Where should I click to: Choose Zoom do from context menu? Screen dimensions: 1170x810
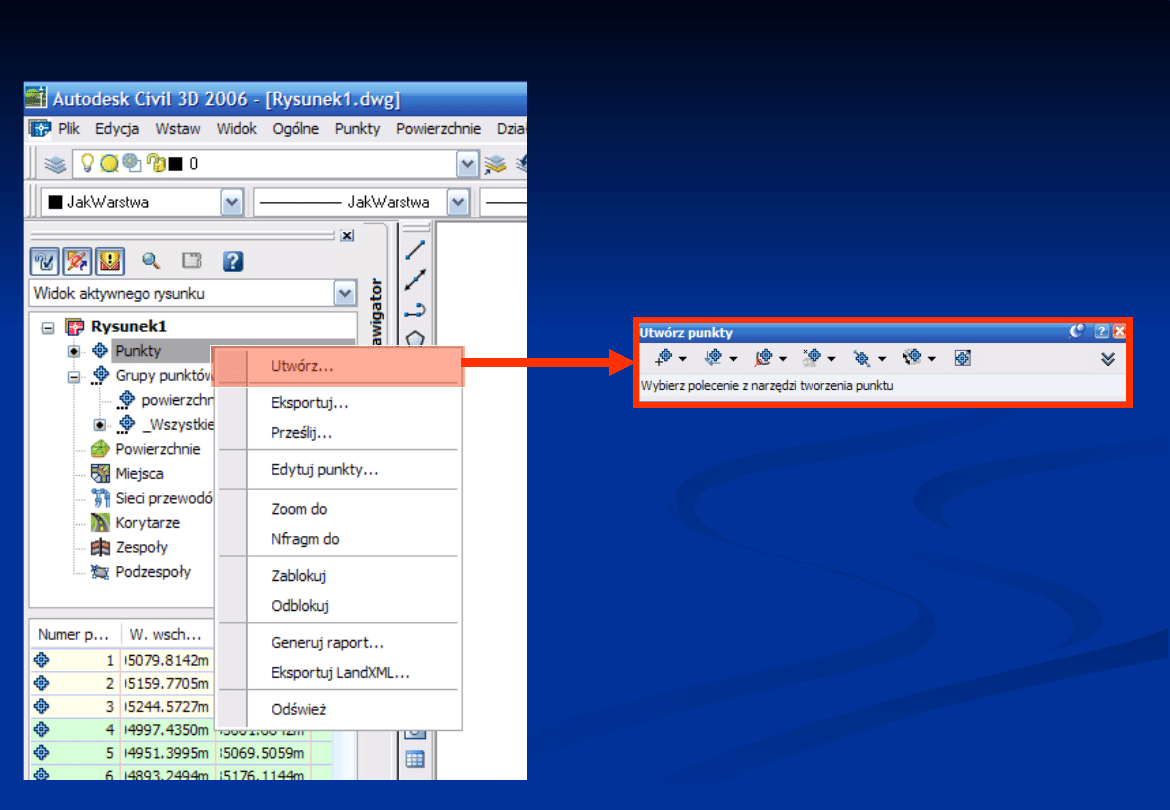pyautogui.click(x=340, y=509)
